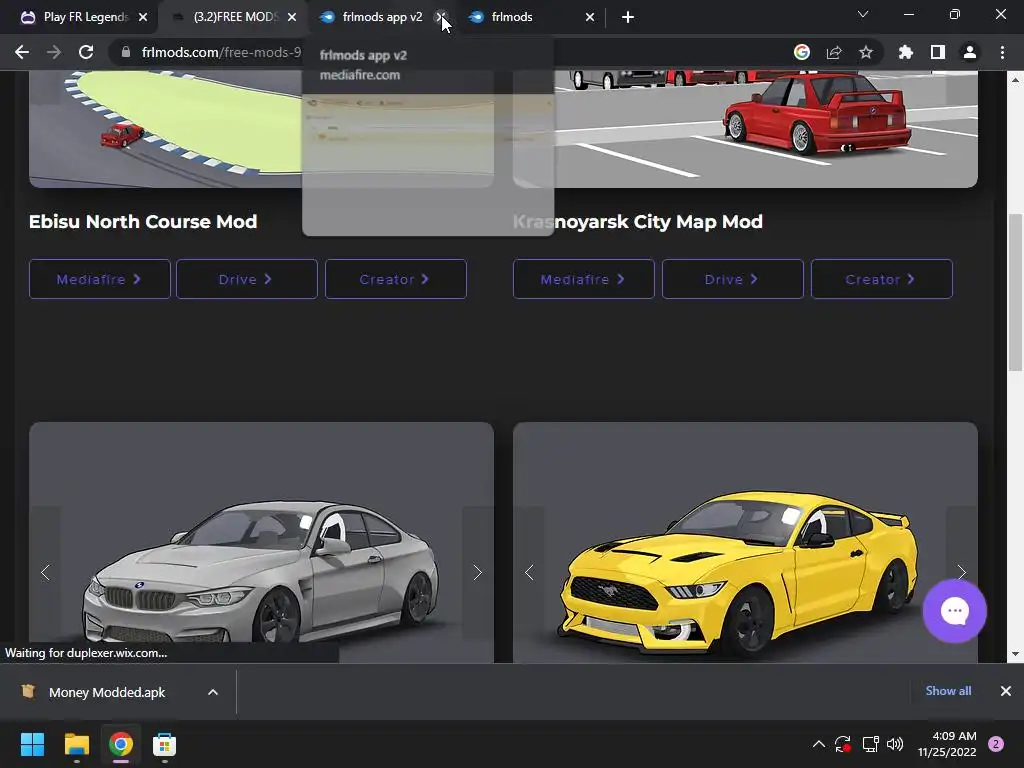Click the Ebisu North Course heading
Viewport: 1024px width, 768px height.
coord(143,221)
